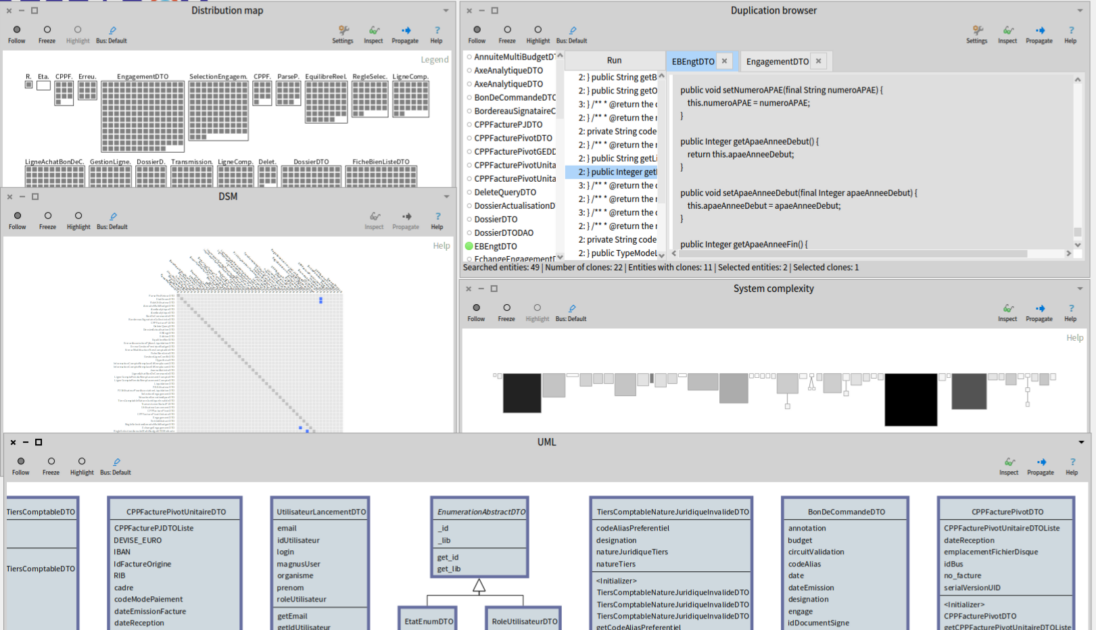The image size is (1096, 630).
Task: Click the Help link in the DSM canvas
Action: (441, 245)
